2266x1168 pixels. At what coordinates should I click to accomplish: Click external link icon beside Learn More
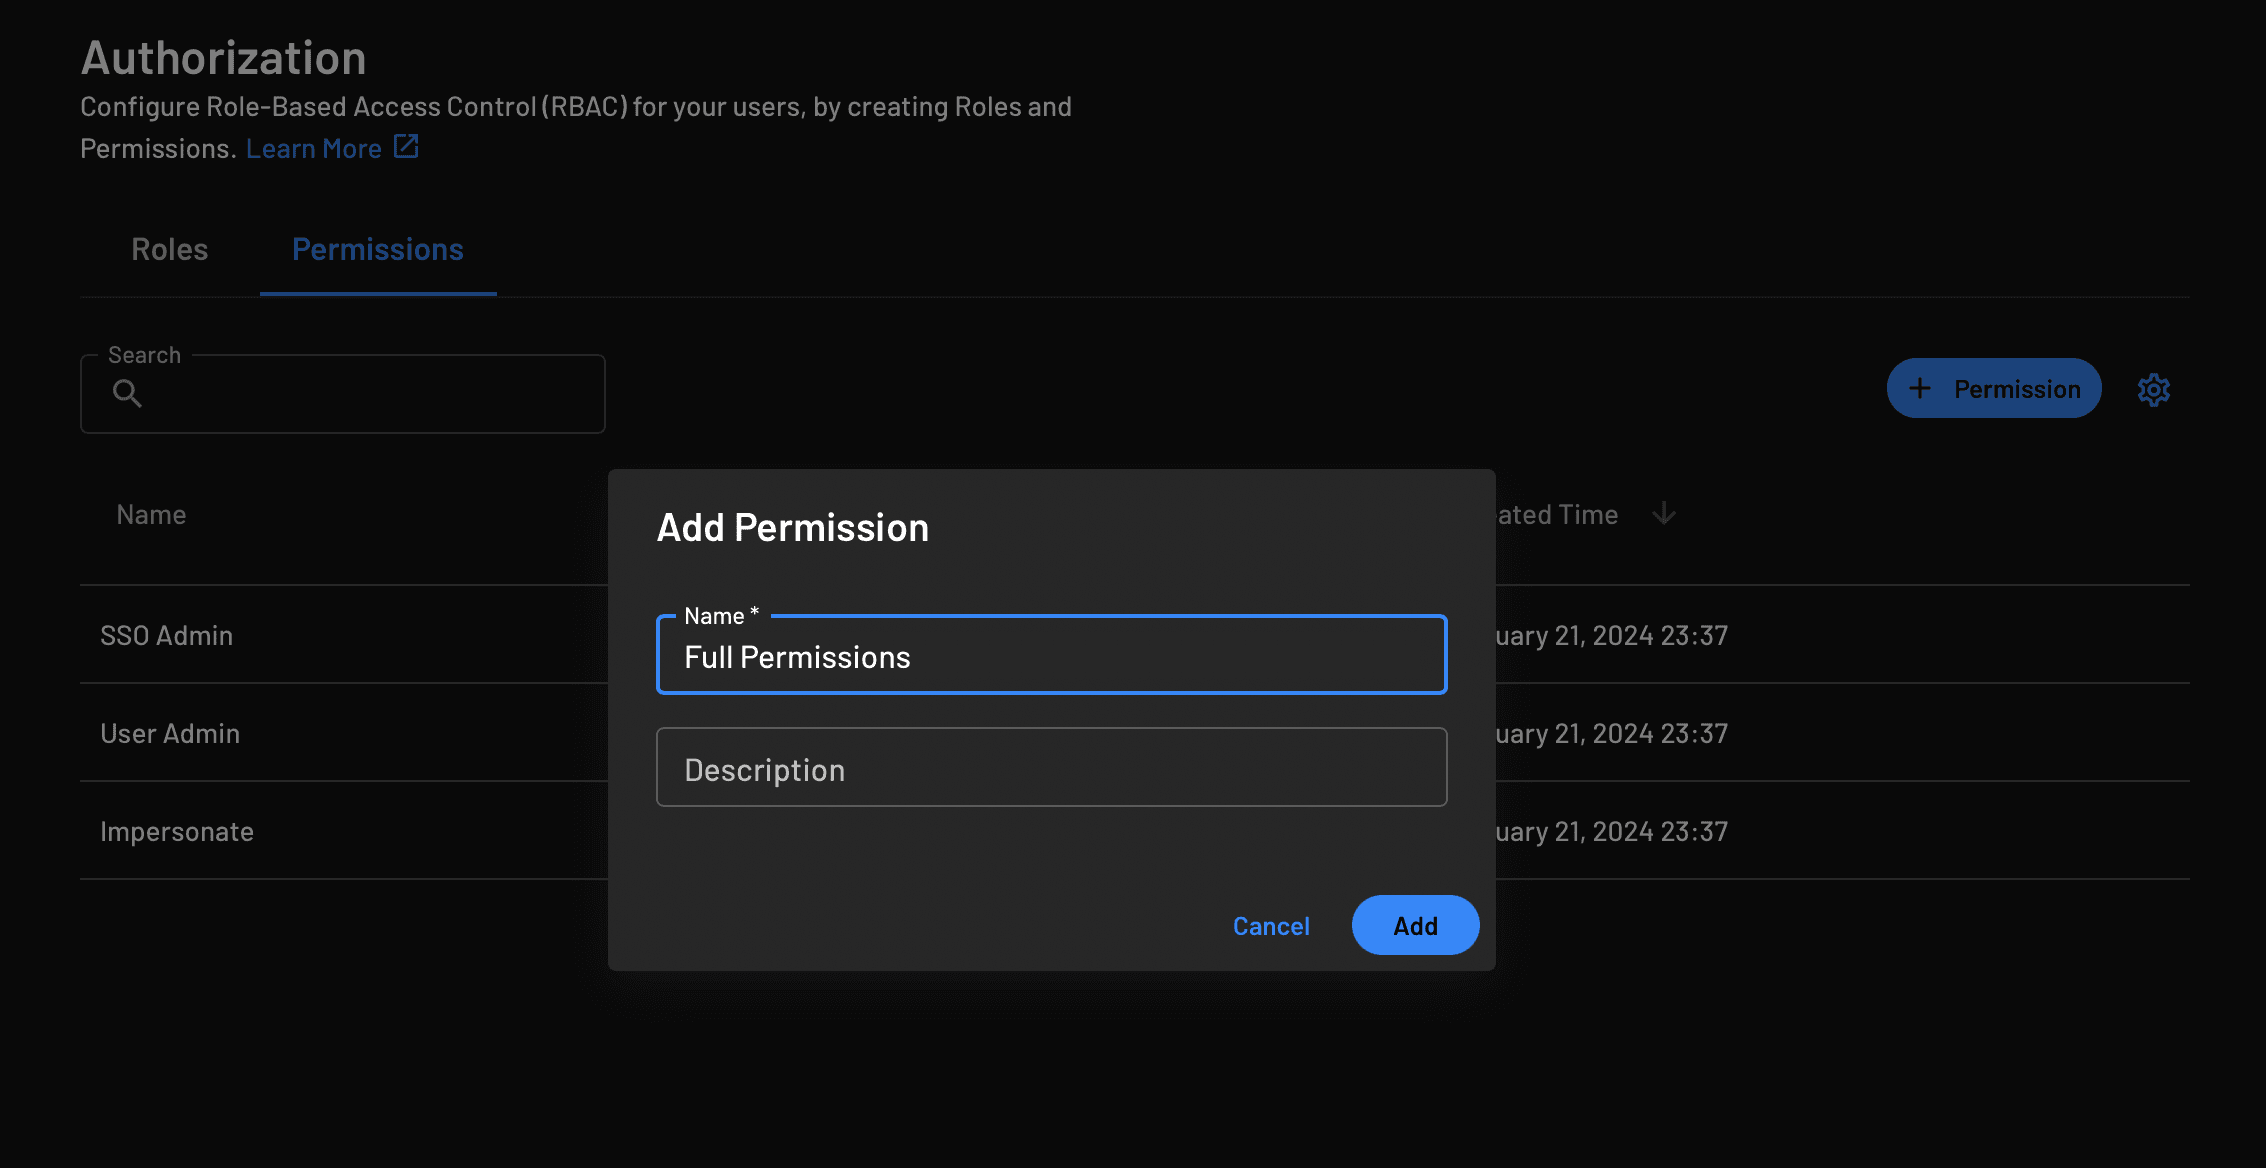[406, 147]
